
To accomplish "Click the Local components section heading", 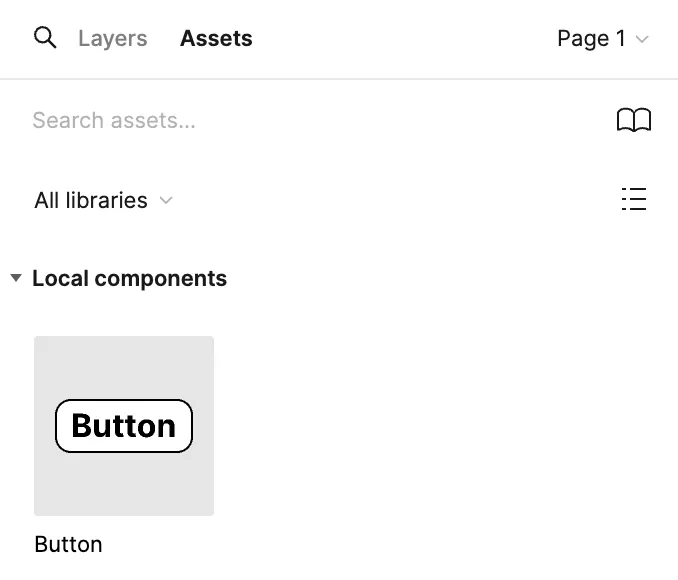I will point(129,278).
